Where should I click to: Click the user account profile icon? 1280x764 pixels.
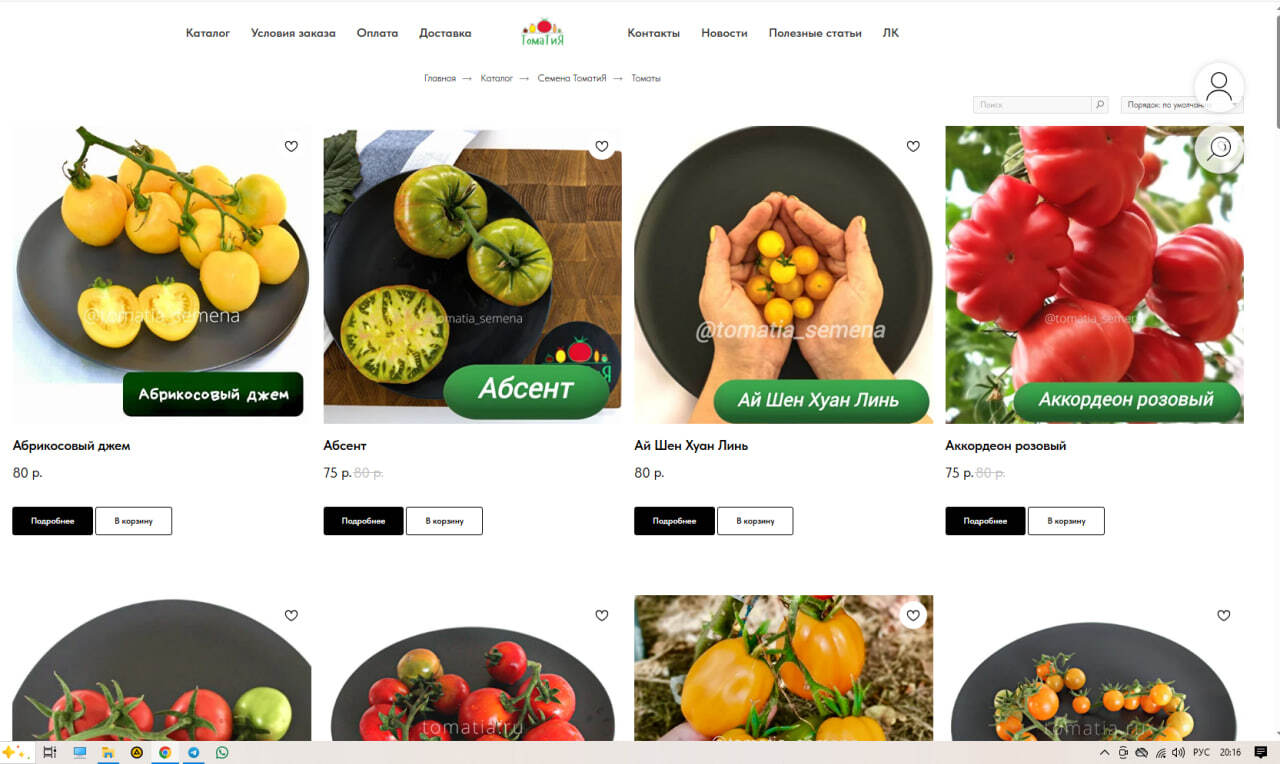tap(1219, 87)
